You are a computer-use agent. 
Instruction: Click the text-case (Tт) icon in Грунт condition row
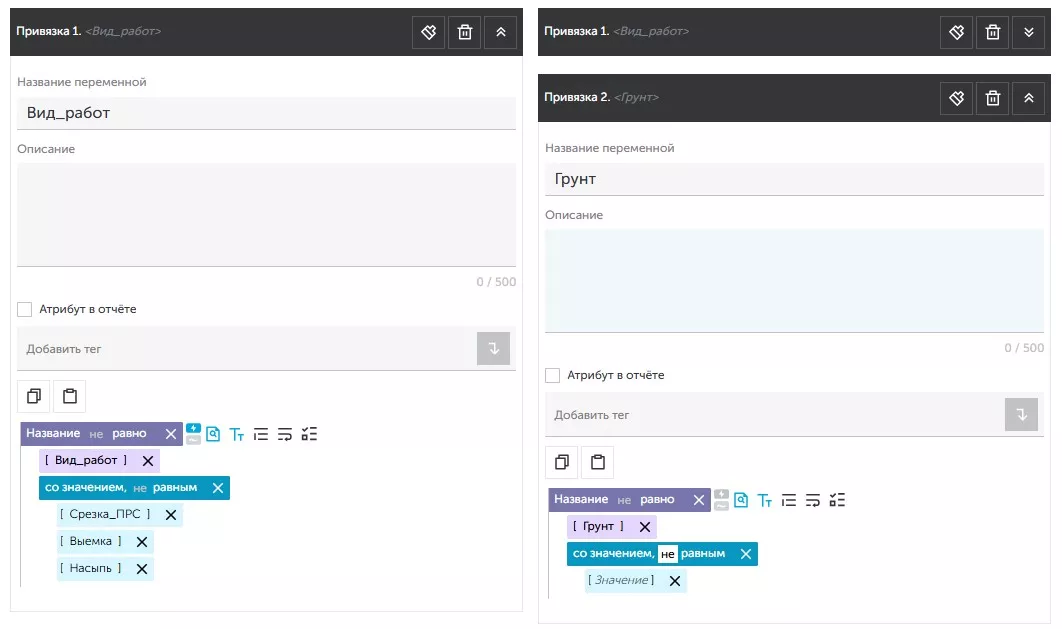(x=764, y=500)
